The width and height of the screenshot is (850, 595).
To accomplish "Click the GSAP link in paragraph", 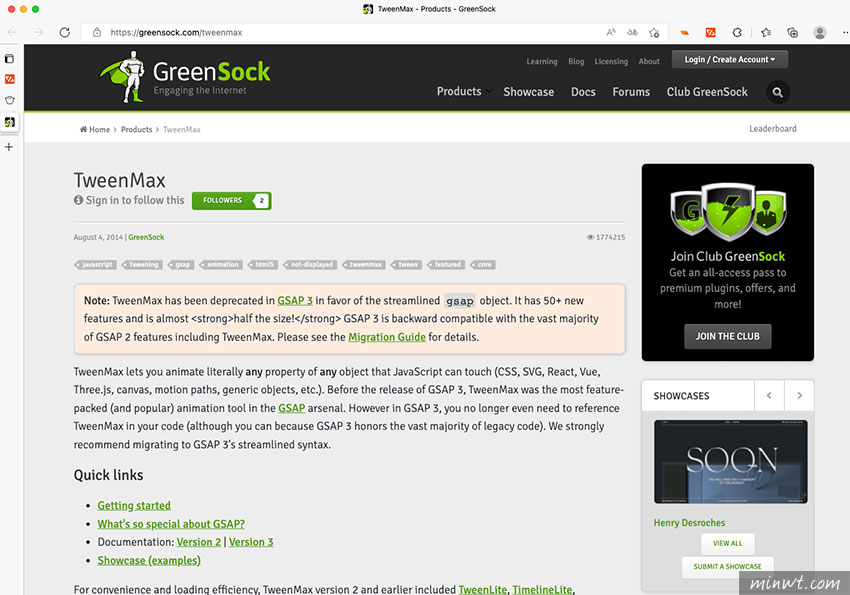I will 292,408.
